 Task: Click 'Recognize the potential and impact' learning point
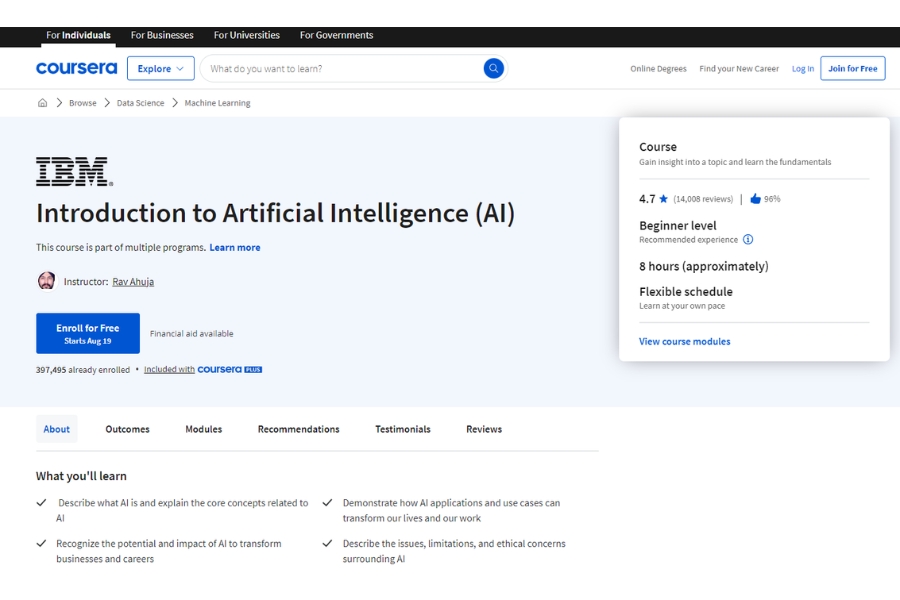click(x=169, y=551)
